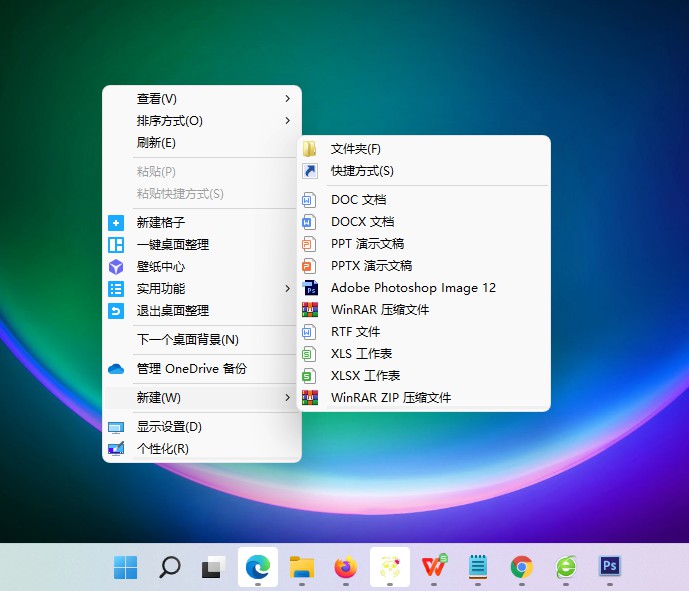
Task: Choose 下一个桌面背景(N)
Action: coord(202,340)
